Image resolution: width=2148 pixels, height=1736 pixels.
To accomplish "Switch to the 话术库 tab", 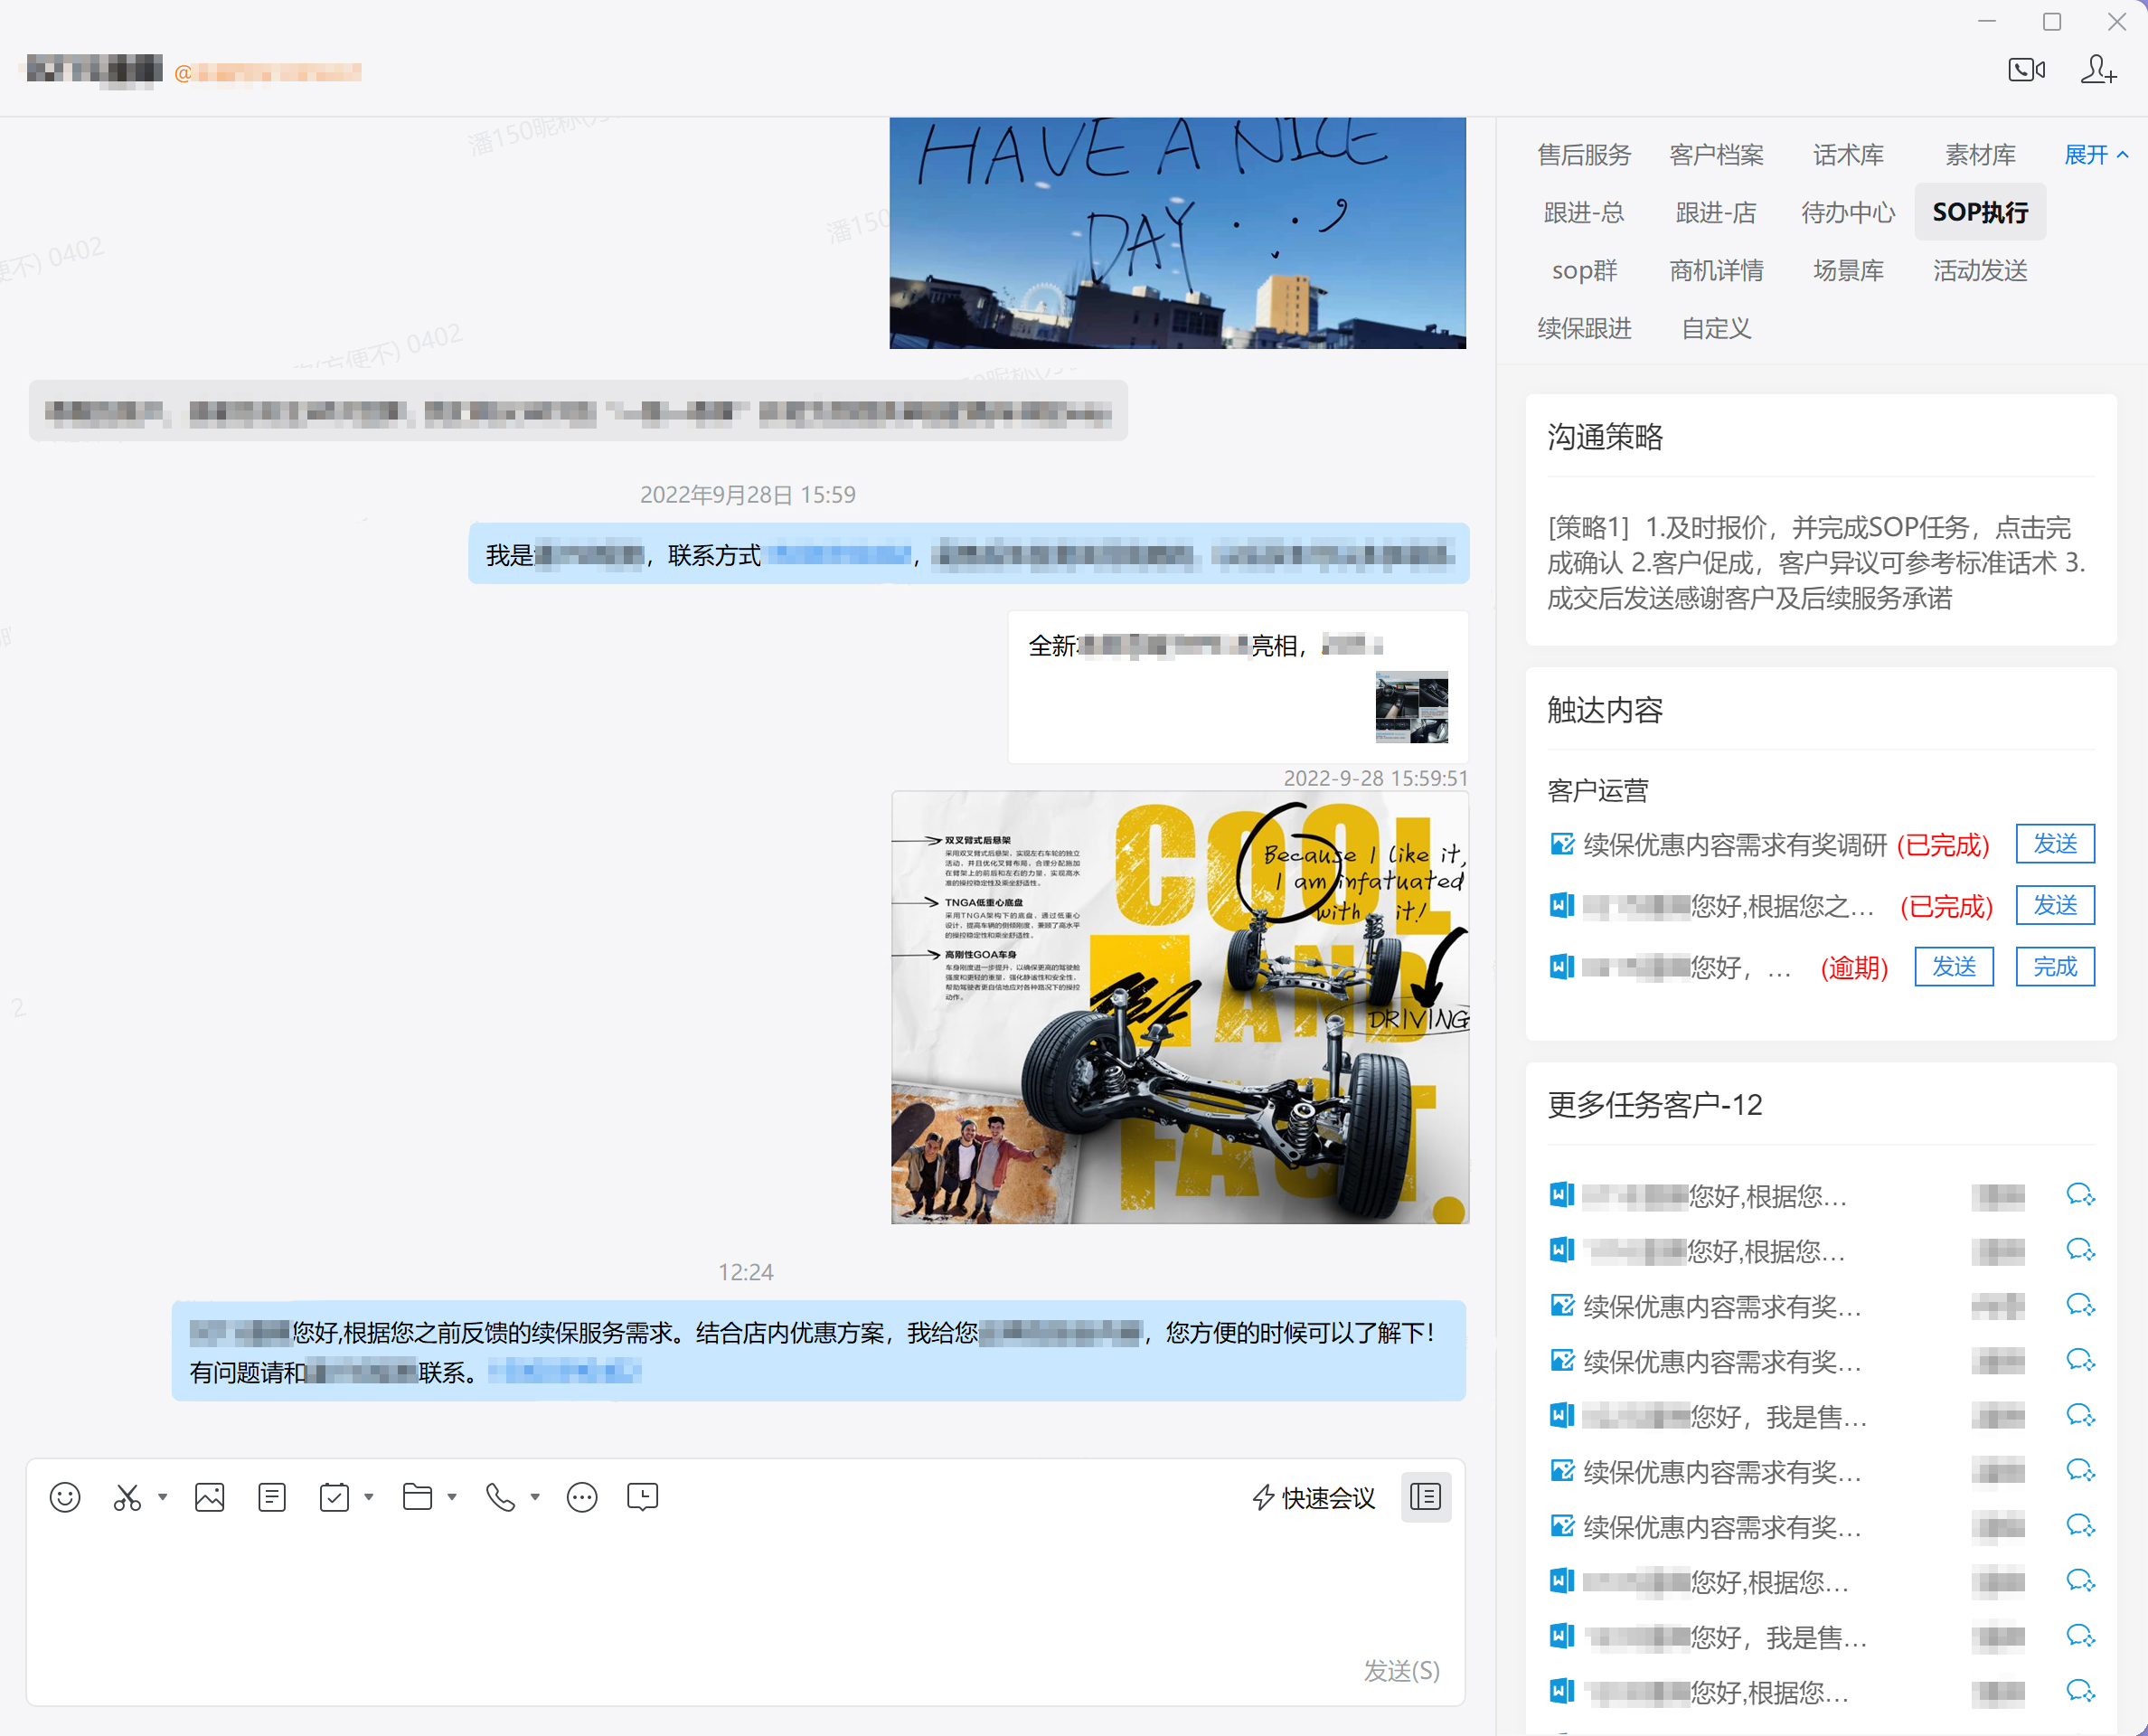I will [1848, 155].
